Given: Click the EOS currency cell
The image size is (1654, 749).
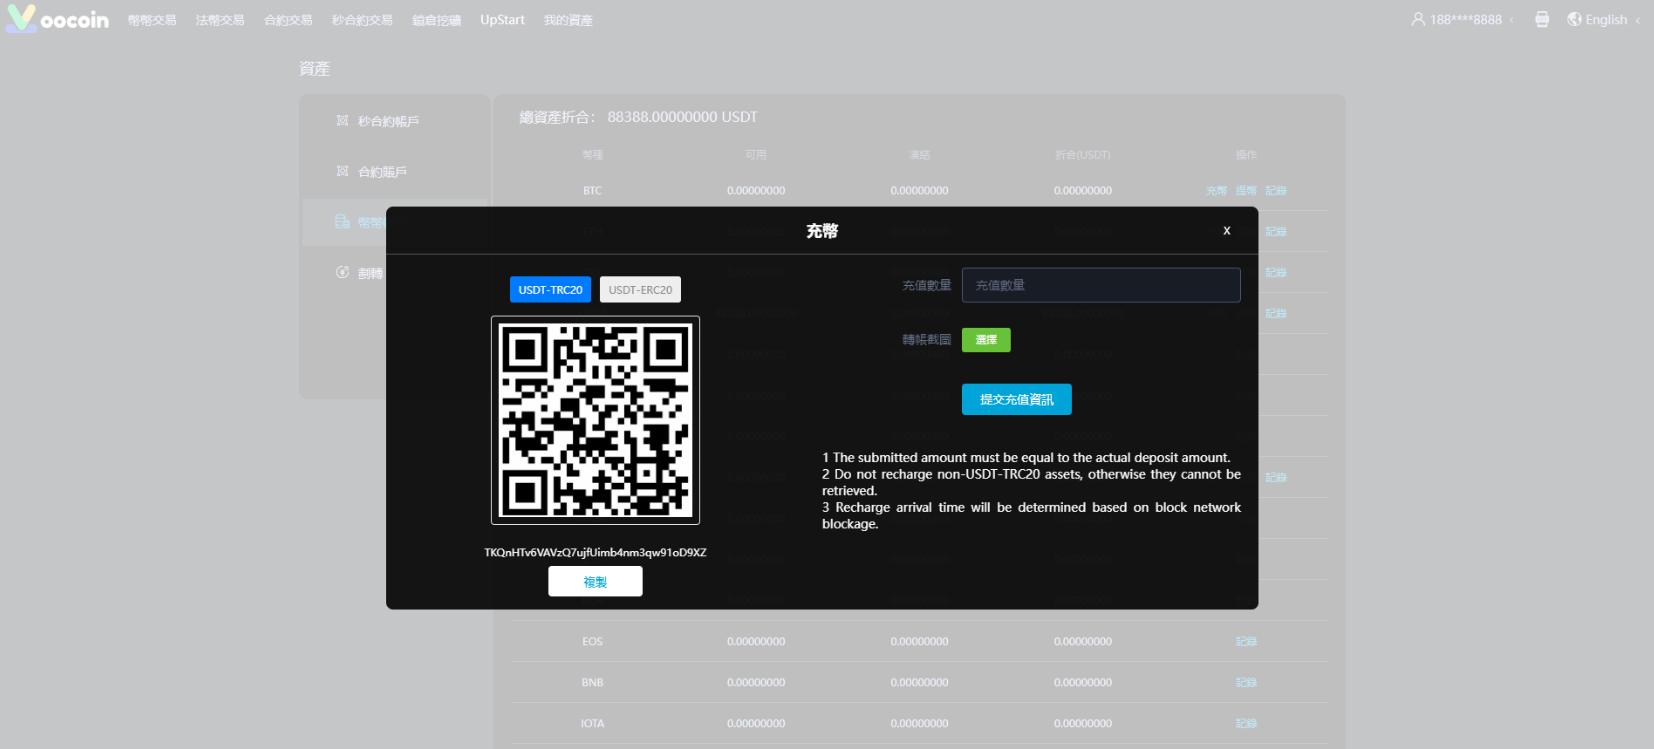Looking at the screenshot, I should coord(592,642).
